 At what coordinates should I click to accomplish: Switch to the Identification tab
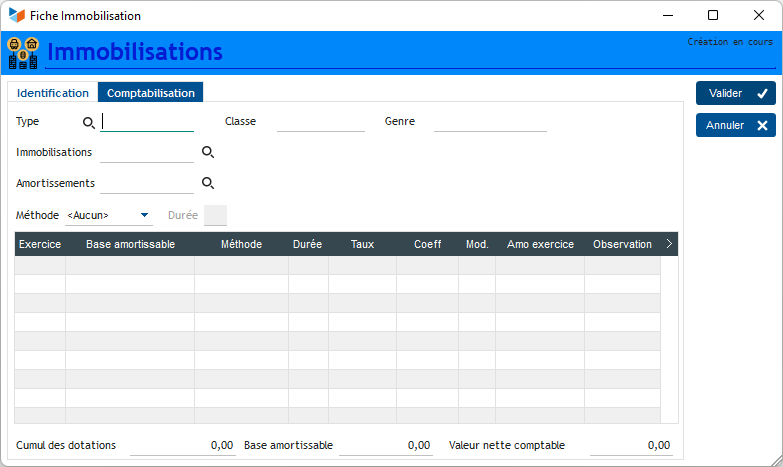[x=53, y=93]
